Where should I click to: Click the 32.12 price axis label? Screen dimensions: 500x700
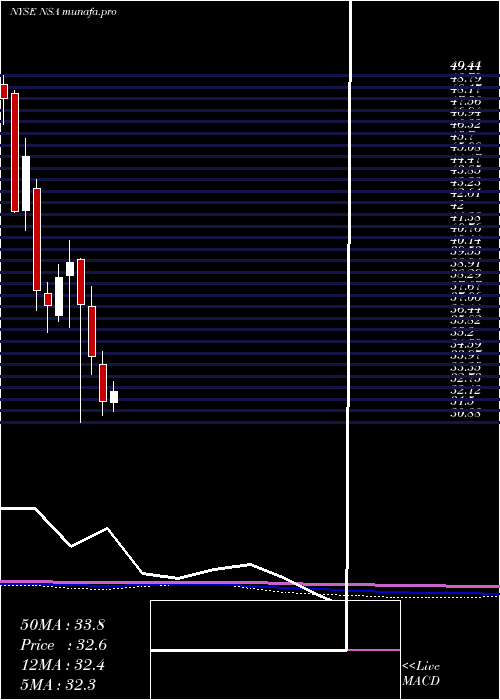click(465, 391)
